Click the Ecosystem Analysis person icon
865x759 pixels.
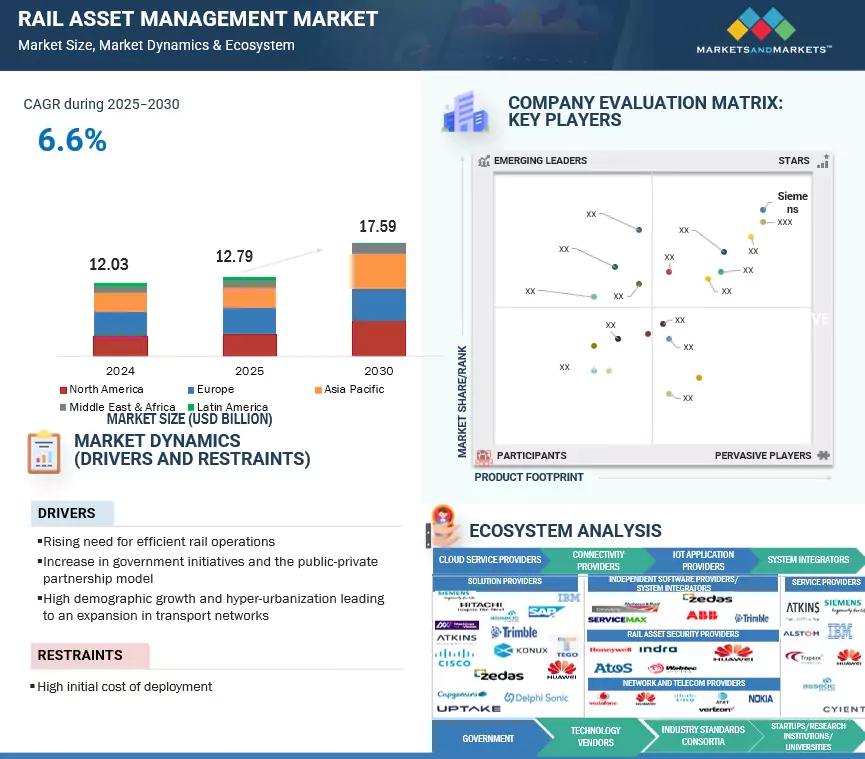440,523
